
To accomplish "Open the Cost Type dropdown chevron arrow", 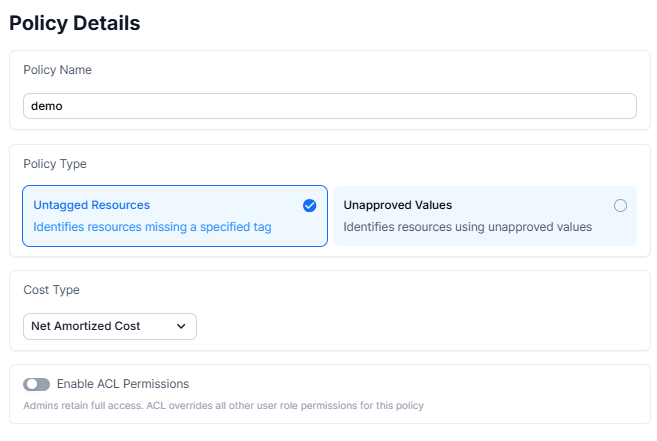I will click(x=181, y=326).
